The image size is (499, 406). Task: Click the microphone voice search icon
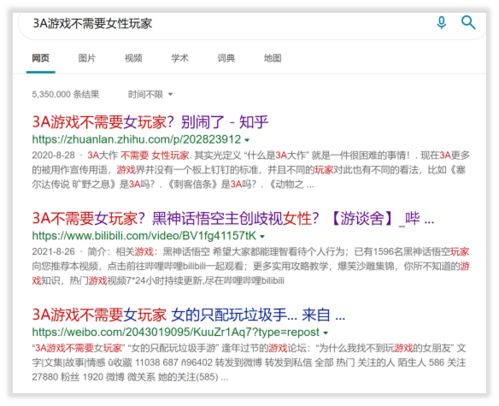[441, 23]
